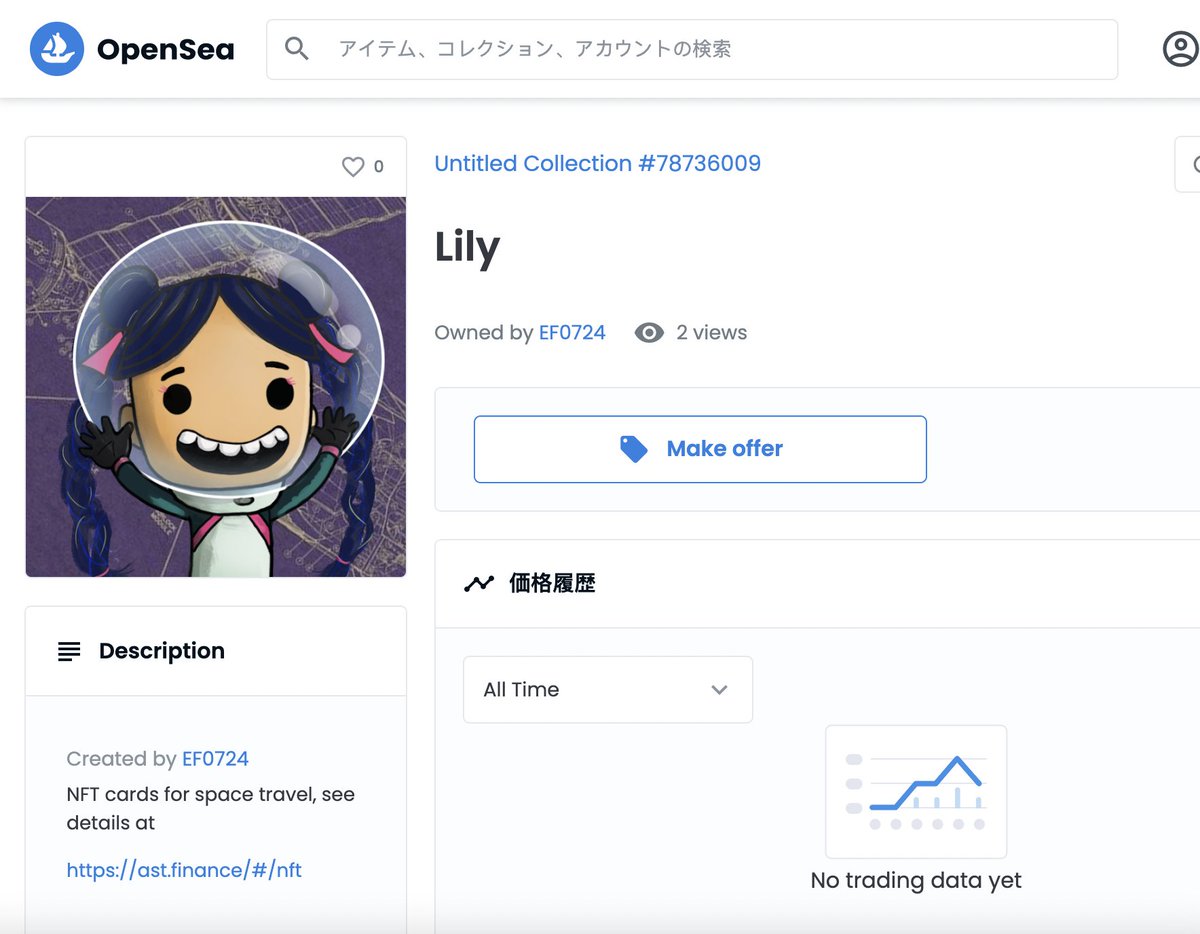1200x934 pixels.
Task: Open the All Time period dropdown
Action: tap(607, 689)
